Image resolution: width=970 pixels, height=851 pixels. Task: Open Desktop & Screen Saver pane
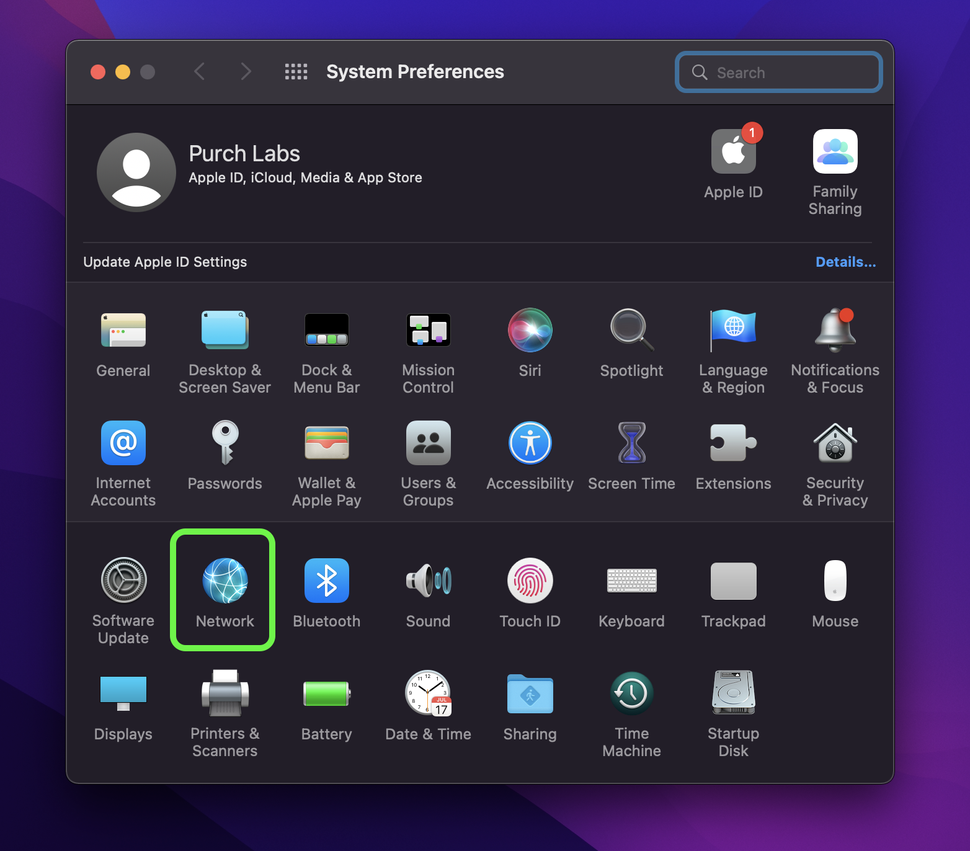pyautogui.click(x=225, y=353)
